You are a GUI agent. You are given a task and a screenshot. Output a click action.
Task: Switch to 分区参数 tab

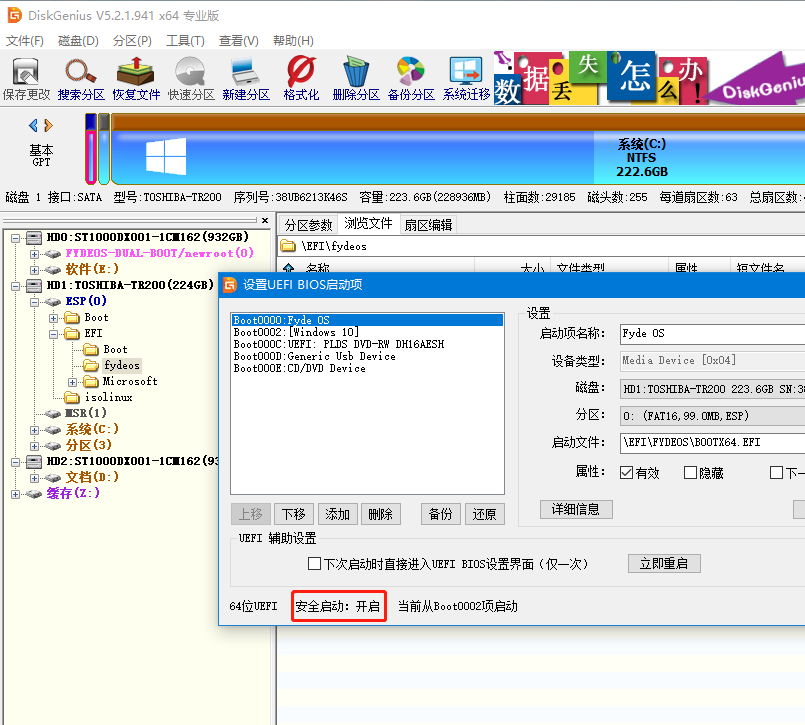(x=309, y=225)
